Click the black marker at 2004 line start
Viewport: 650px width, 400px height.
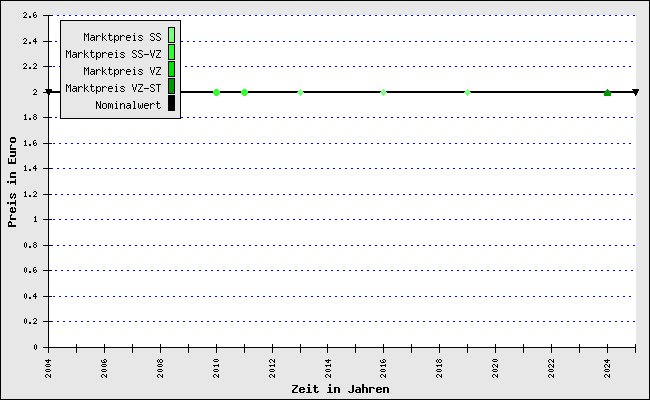[49, 92]
